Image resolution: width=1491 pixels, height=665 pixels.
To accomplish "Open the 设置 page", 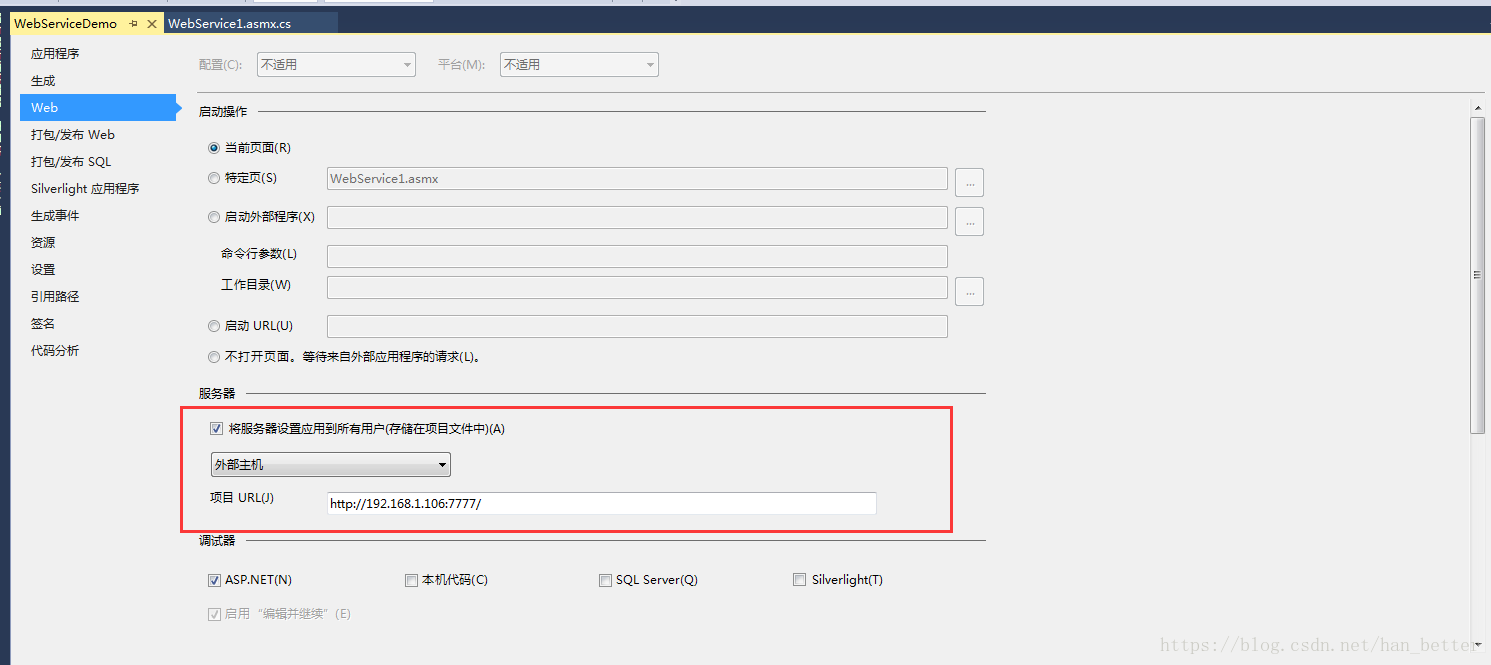I will 43,269.
